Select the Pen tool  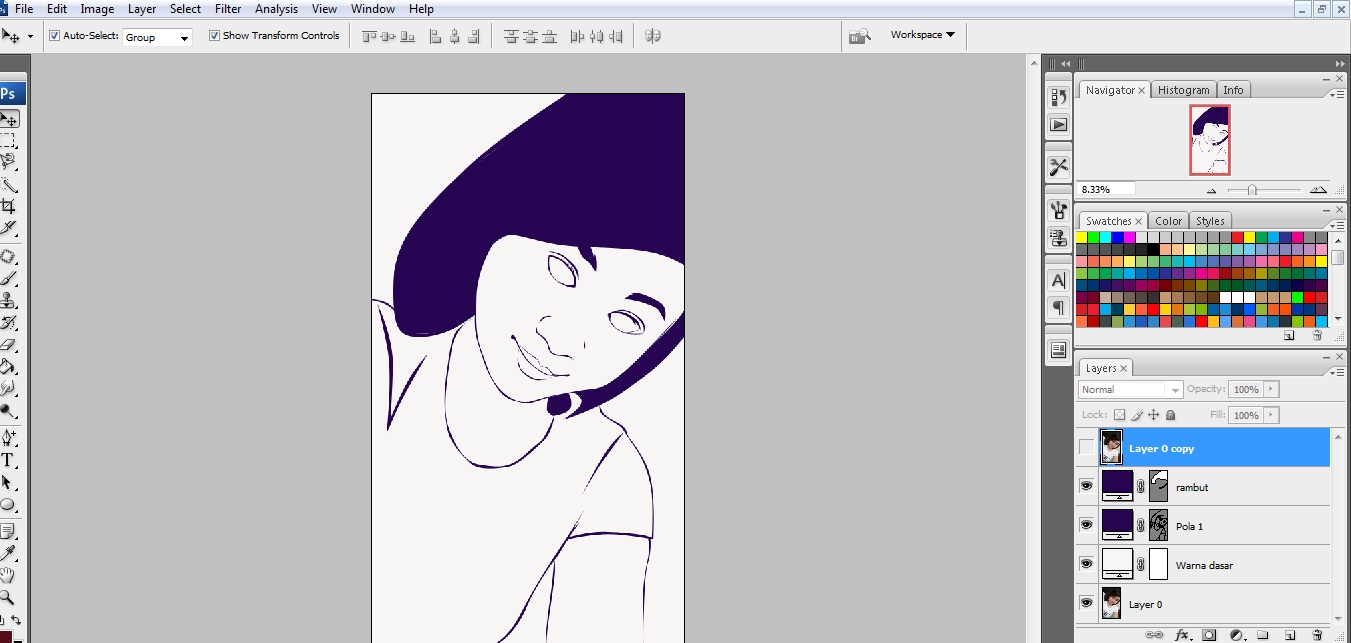[8, 438]
